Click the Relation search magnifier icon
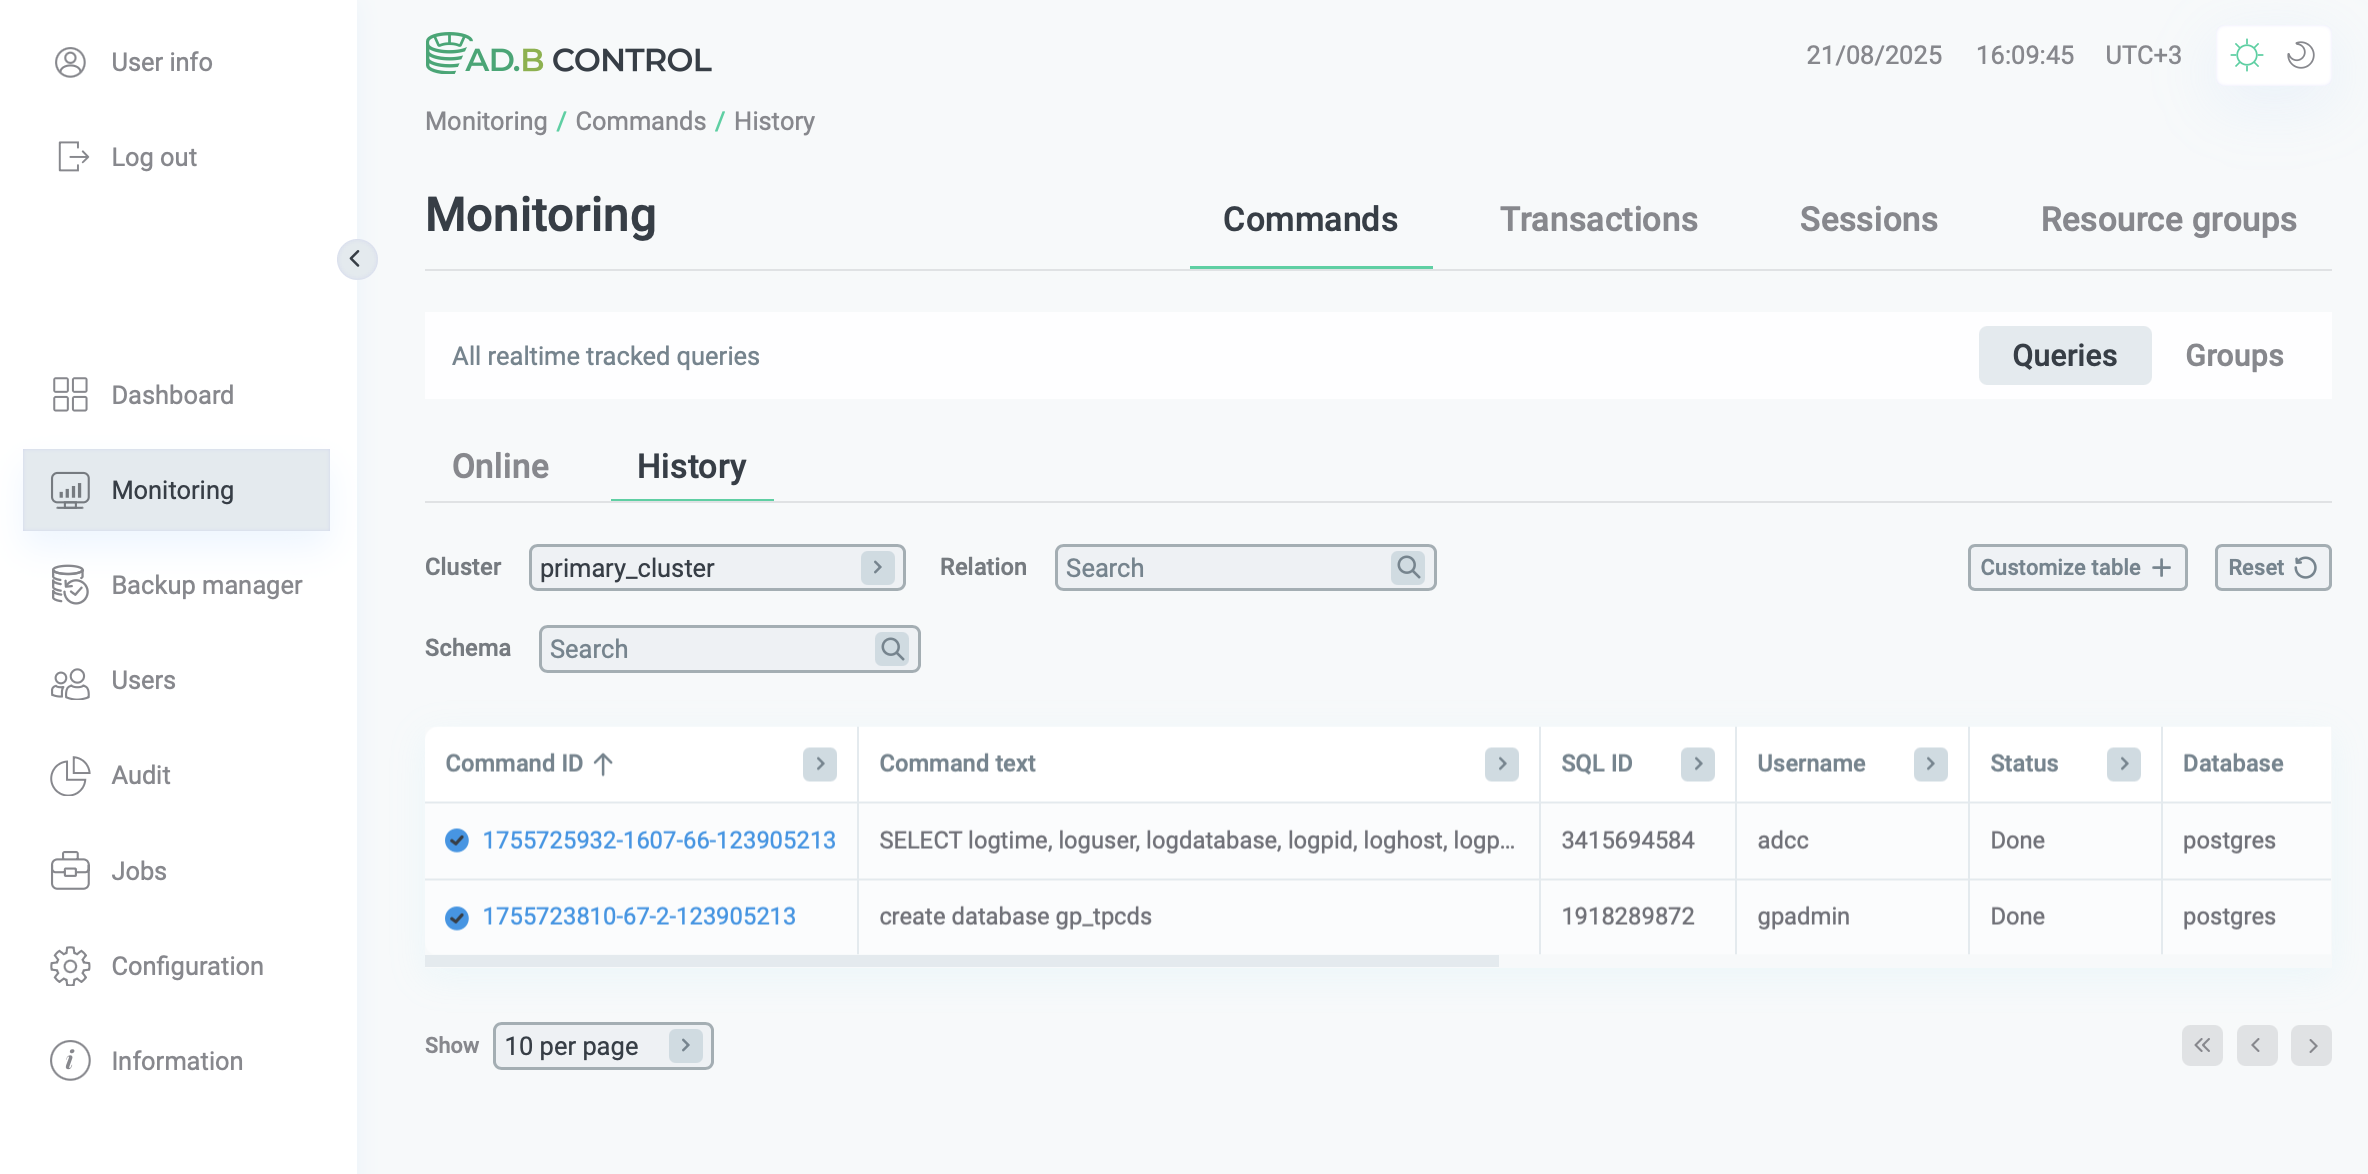2368x1174 pixels. click(x=1408, y=567)
